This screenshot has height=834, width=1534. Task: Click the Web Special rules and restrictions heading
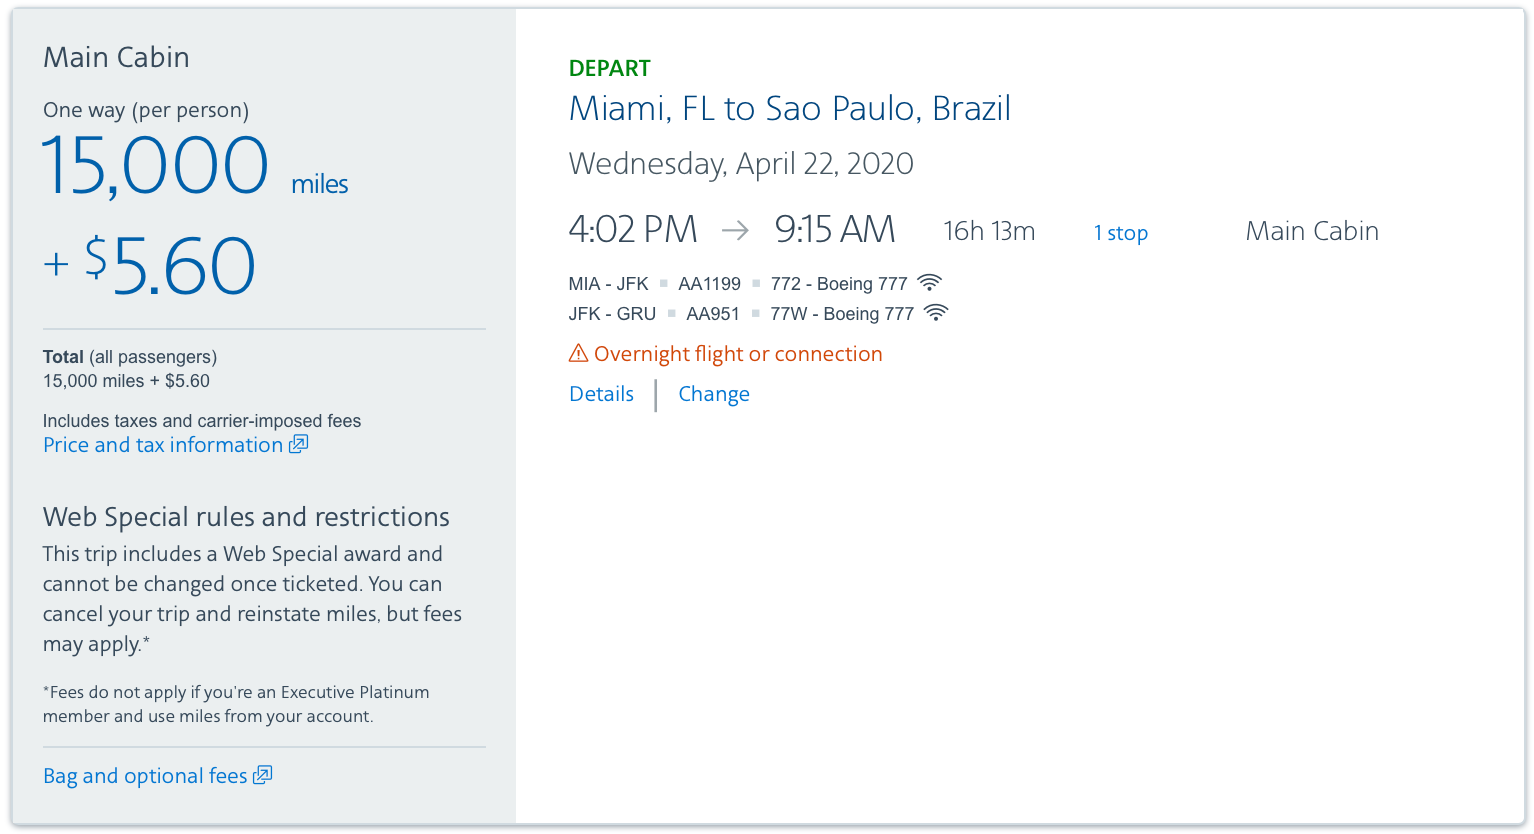tap(246, 517)
